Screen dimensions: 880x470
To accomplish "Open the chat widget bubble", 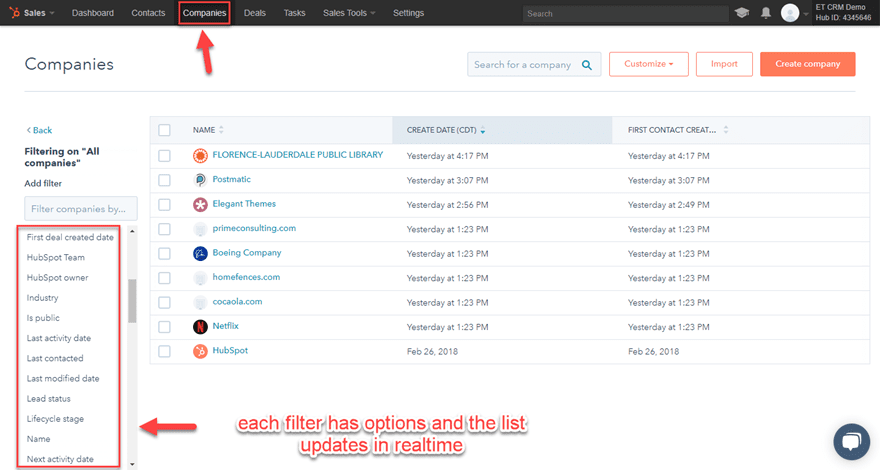I will [x=851, y=441].
